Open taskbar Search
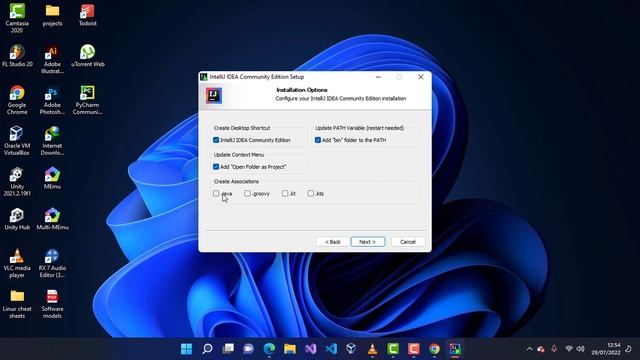 pyautogui.click(x=207, y=349)
